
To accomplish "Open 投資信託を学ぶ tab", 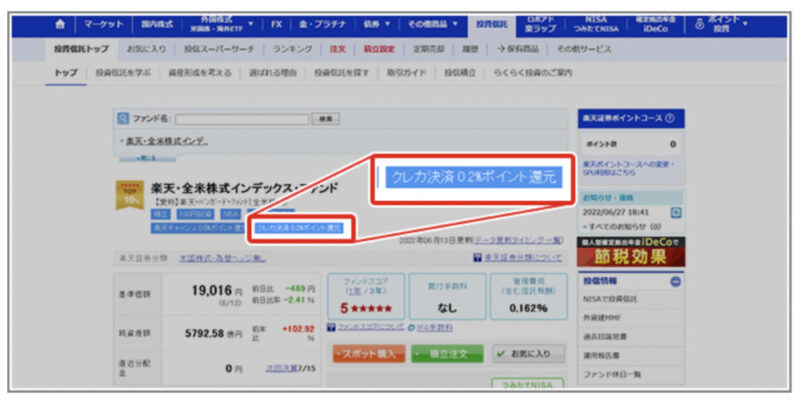I will pos(123,73).
